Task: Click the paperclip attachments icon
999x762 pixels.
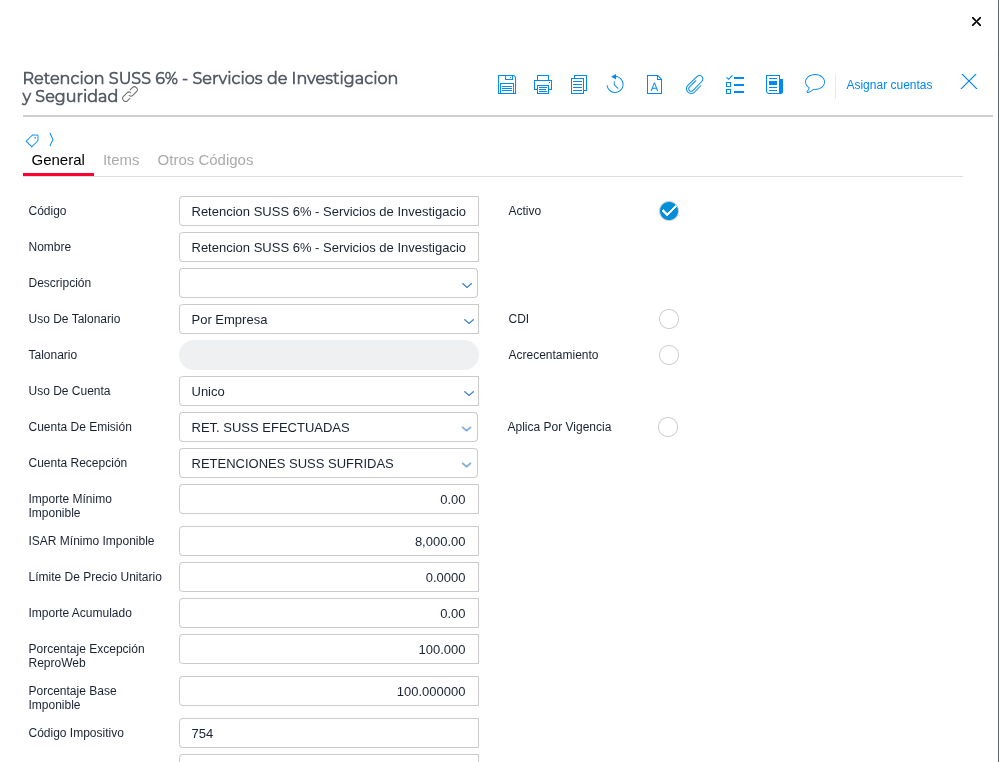Action: [694, 85]
